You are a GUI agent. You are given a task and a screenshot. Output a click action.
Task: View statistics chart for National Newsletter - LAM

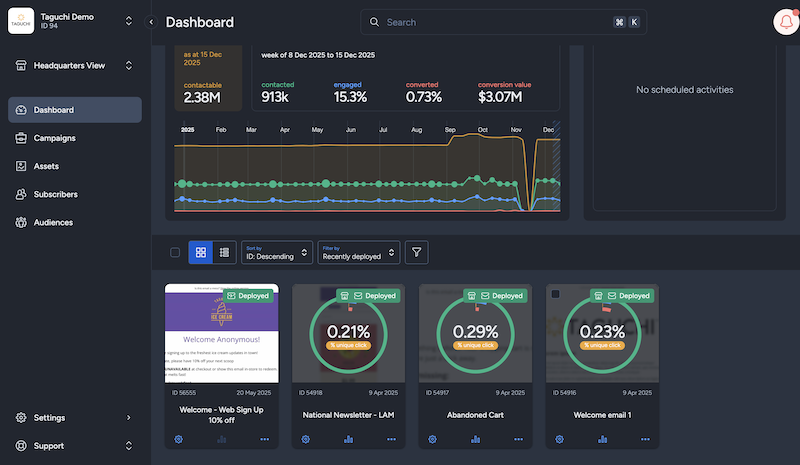tap(349, 439)
